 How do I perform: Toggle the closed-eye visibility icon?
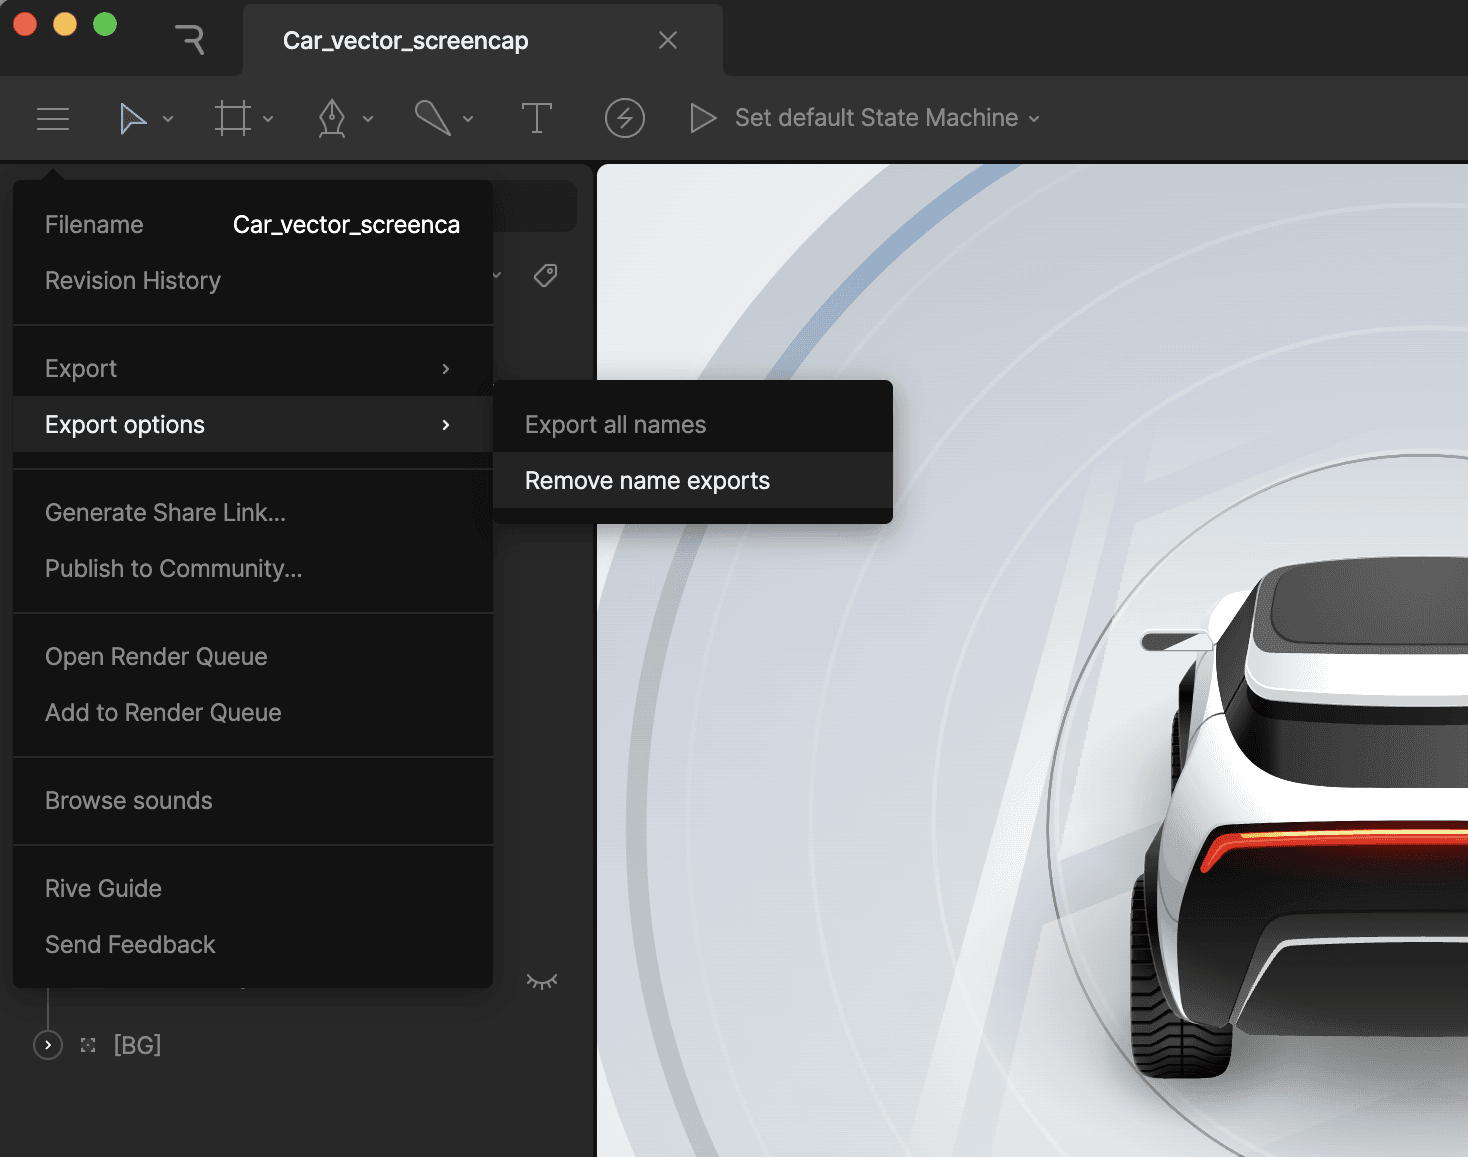[x=542, y=981]
